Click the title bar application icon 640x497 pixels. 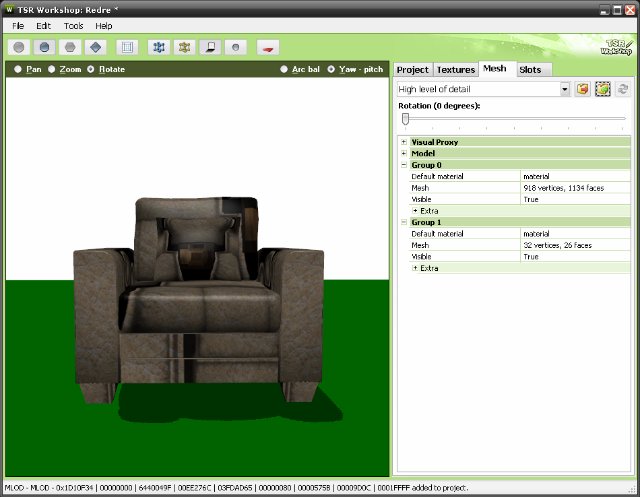[9, 9]
